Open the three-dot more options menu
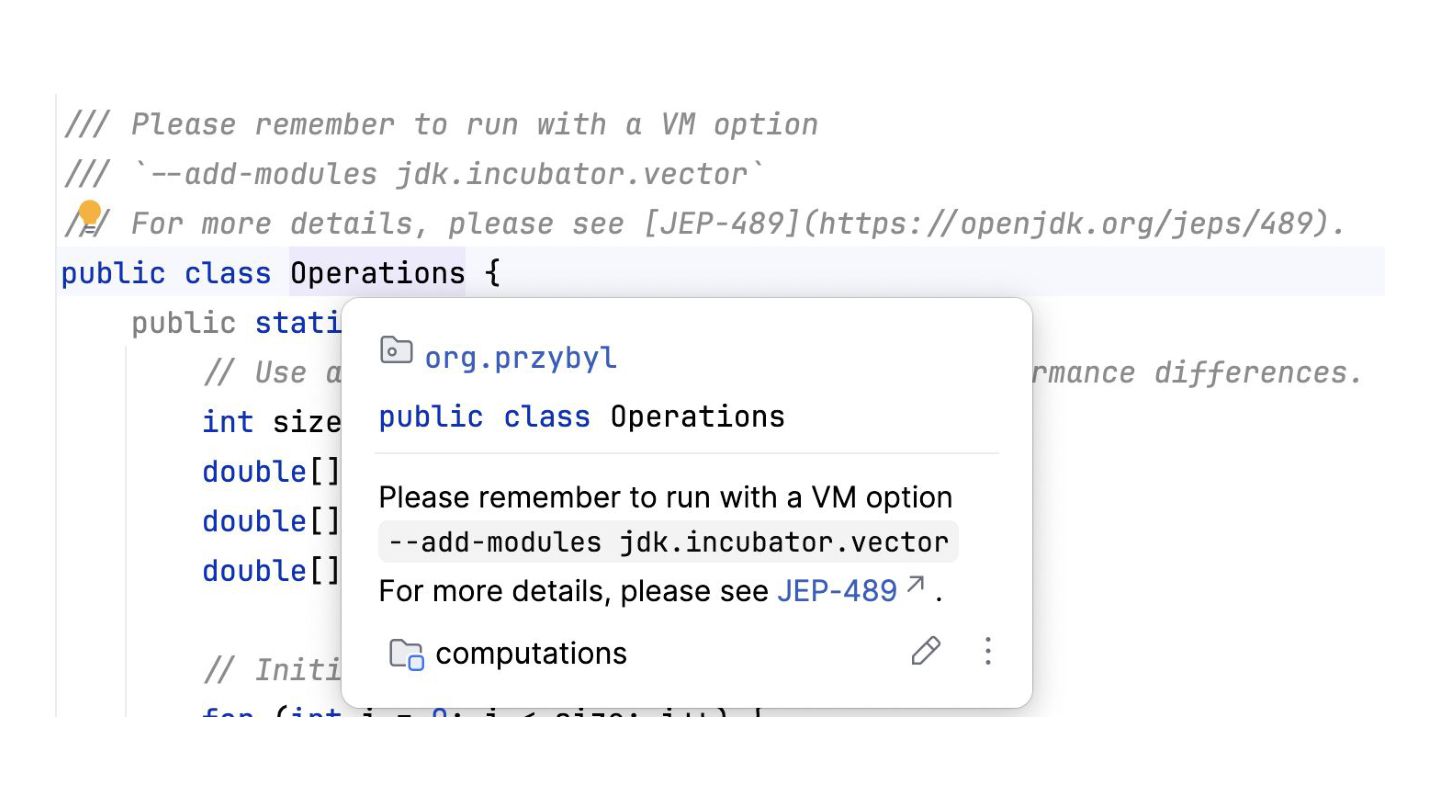 click(987, 652)
